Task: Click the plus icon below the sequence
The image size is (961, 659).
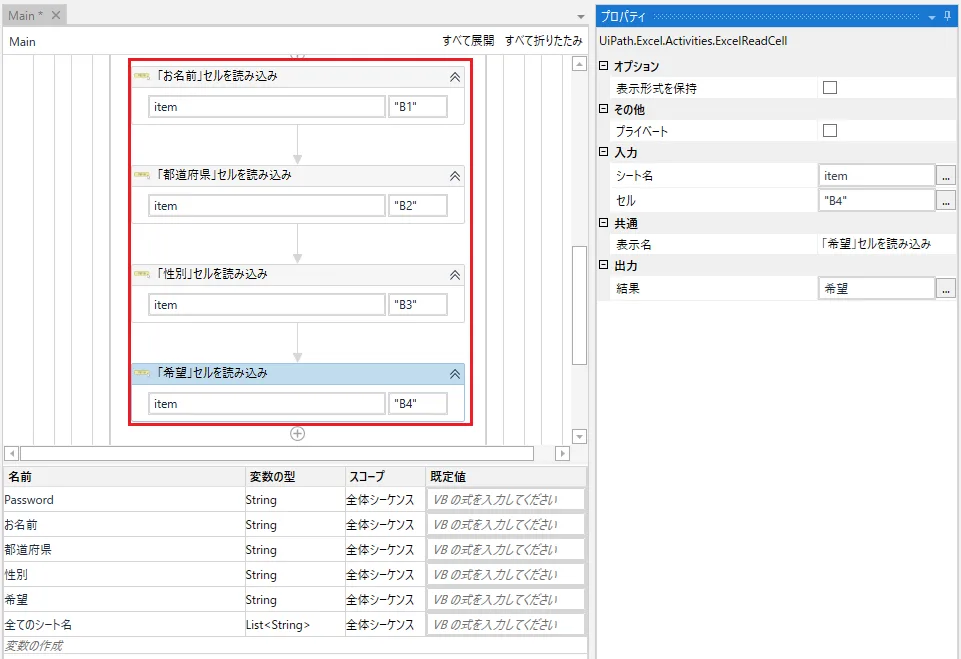Action: click(x=298, y=433)
